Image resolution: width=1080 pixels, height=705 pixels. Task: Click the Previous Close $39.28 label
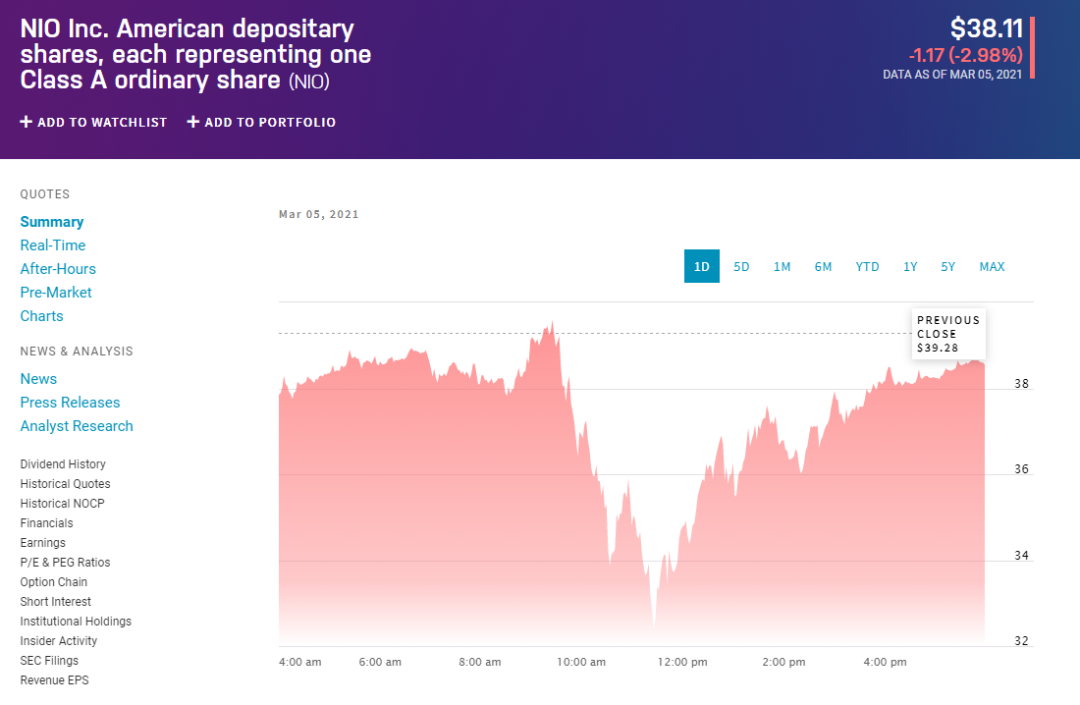pos(948,334)
